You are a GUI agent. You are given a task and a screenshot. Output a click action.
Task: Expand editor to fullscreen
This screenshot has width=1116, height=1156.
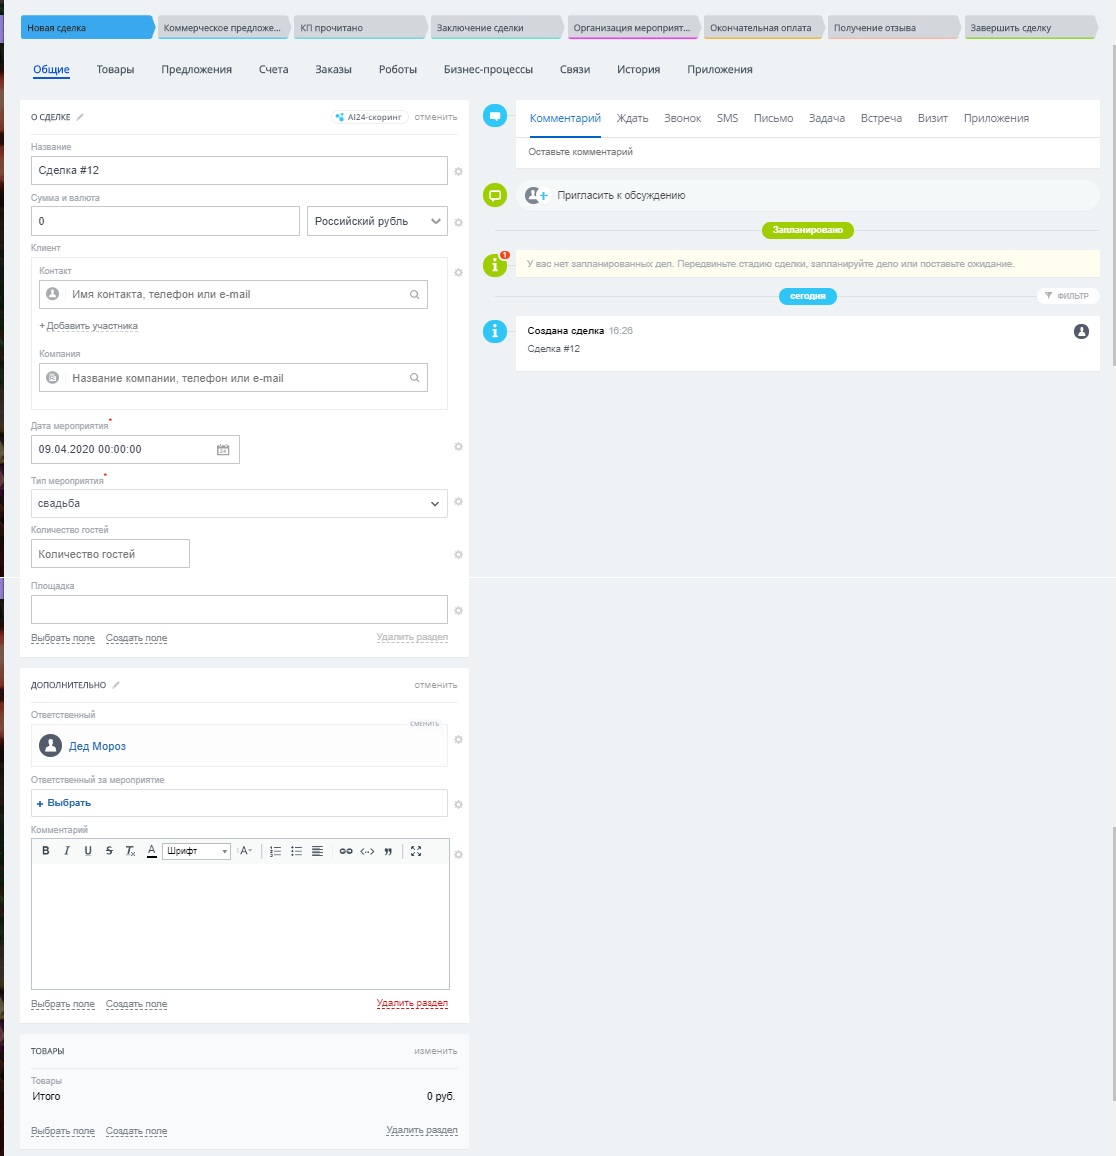(x=416, y=851)
